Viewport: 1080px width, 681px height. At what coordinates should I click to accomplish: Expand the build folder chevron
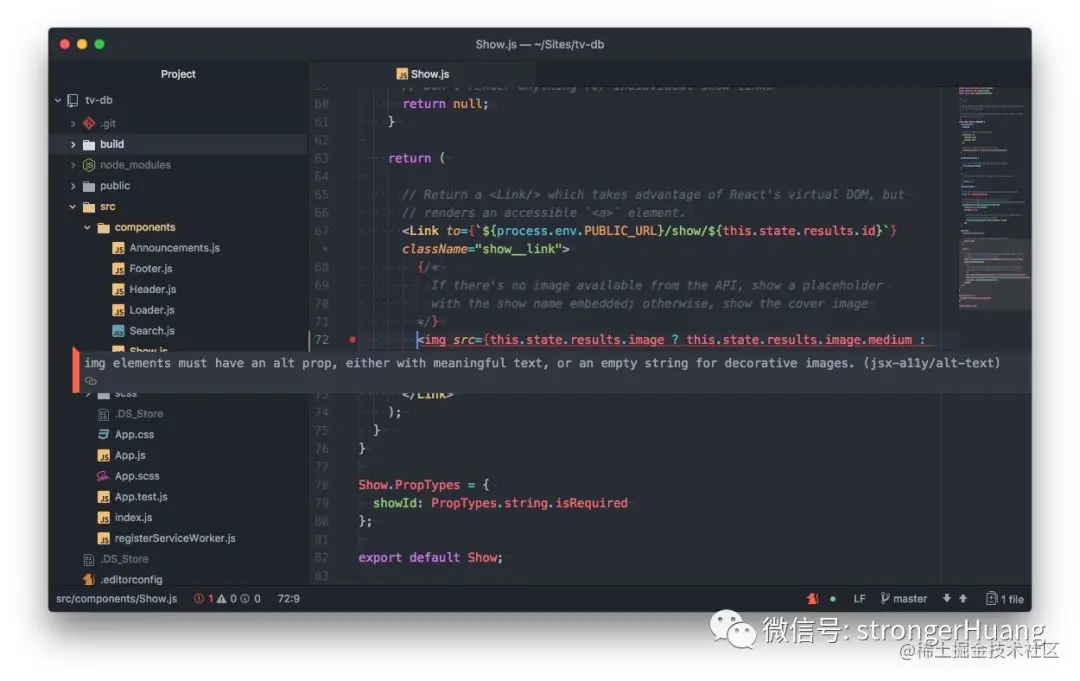click(72, 145)
